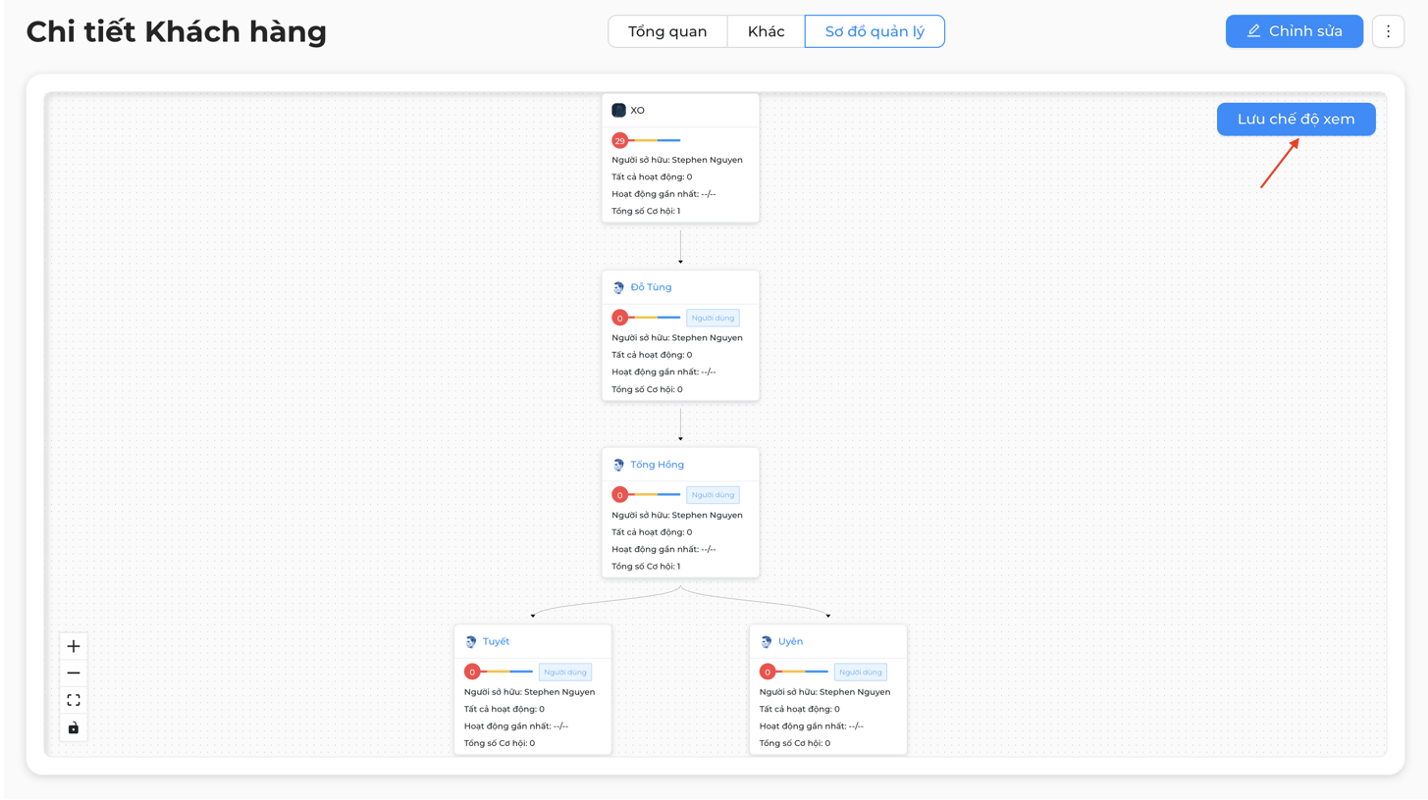Screen dimensions: 1428x800
Task: Toggle the canvas lock icon
Action: click(x=73, y=727)
